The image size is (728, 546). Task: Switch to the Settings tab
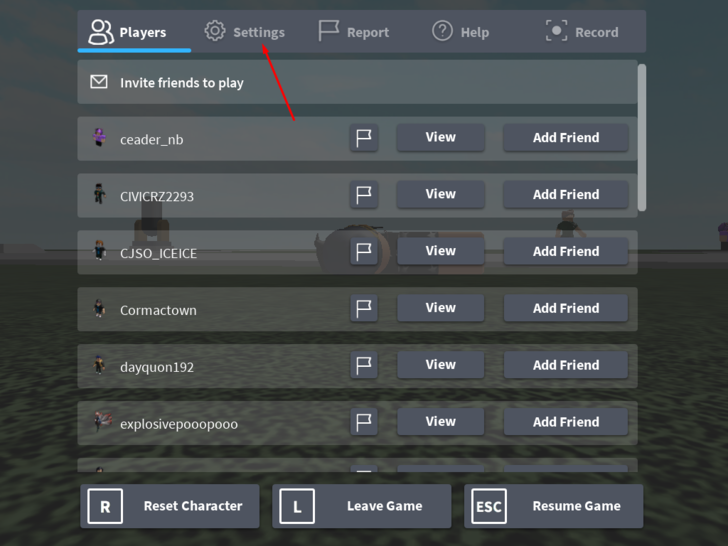click(245, 32)
